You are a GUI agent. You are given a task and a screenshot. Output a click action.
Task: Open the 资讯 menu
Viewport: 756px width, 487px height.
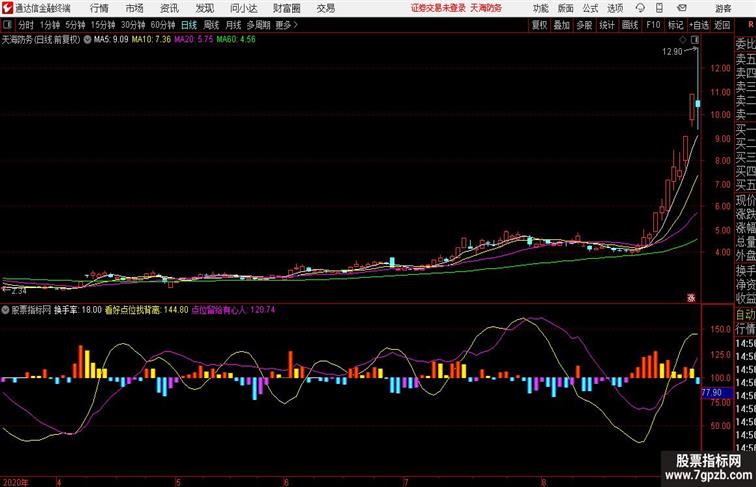tap(169, 8)
